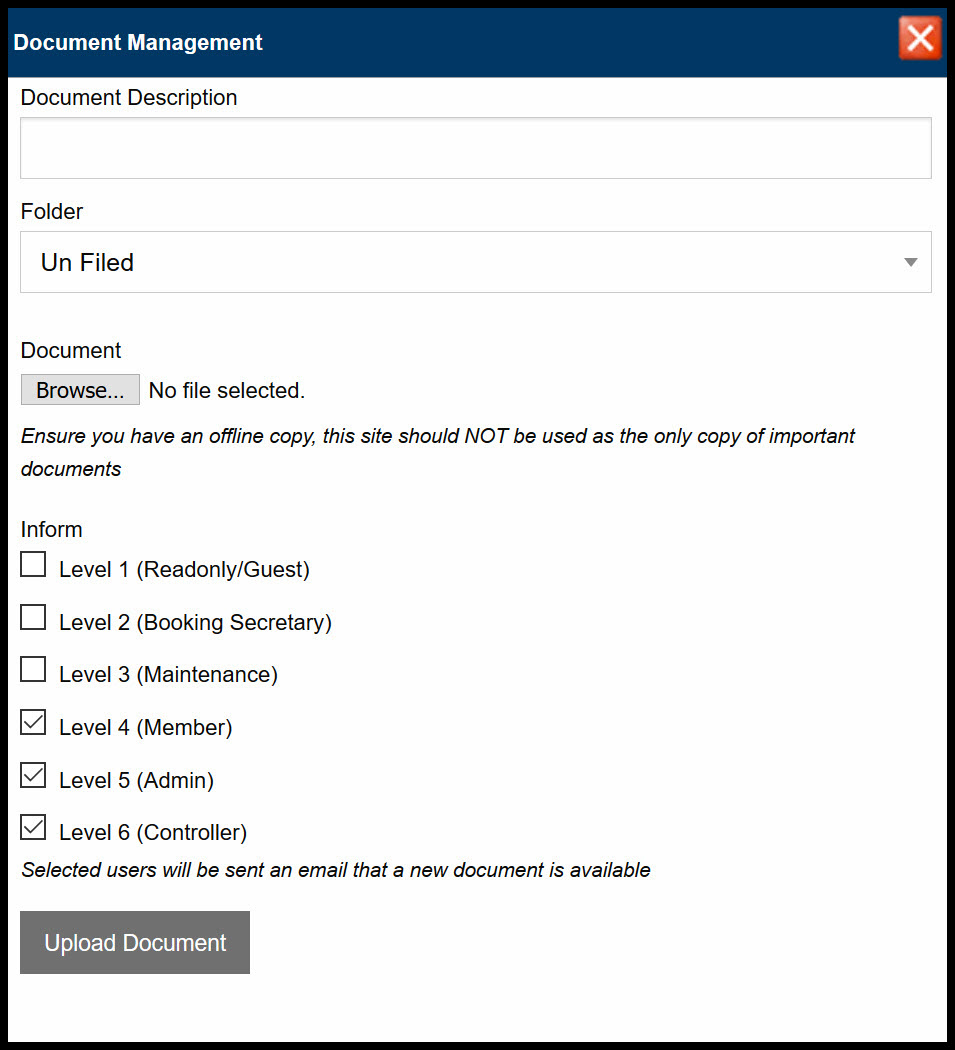
Task: Open the Folder combo box showing Un Filed
Action: (x=475, y=262)
